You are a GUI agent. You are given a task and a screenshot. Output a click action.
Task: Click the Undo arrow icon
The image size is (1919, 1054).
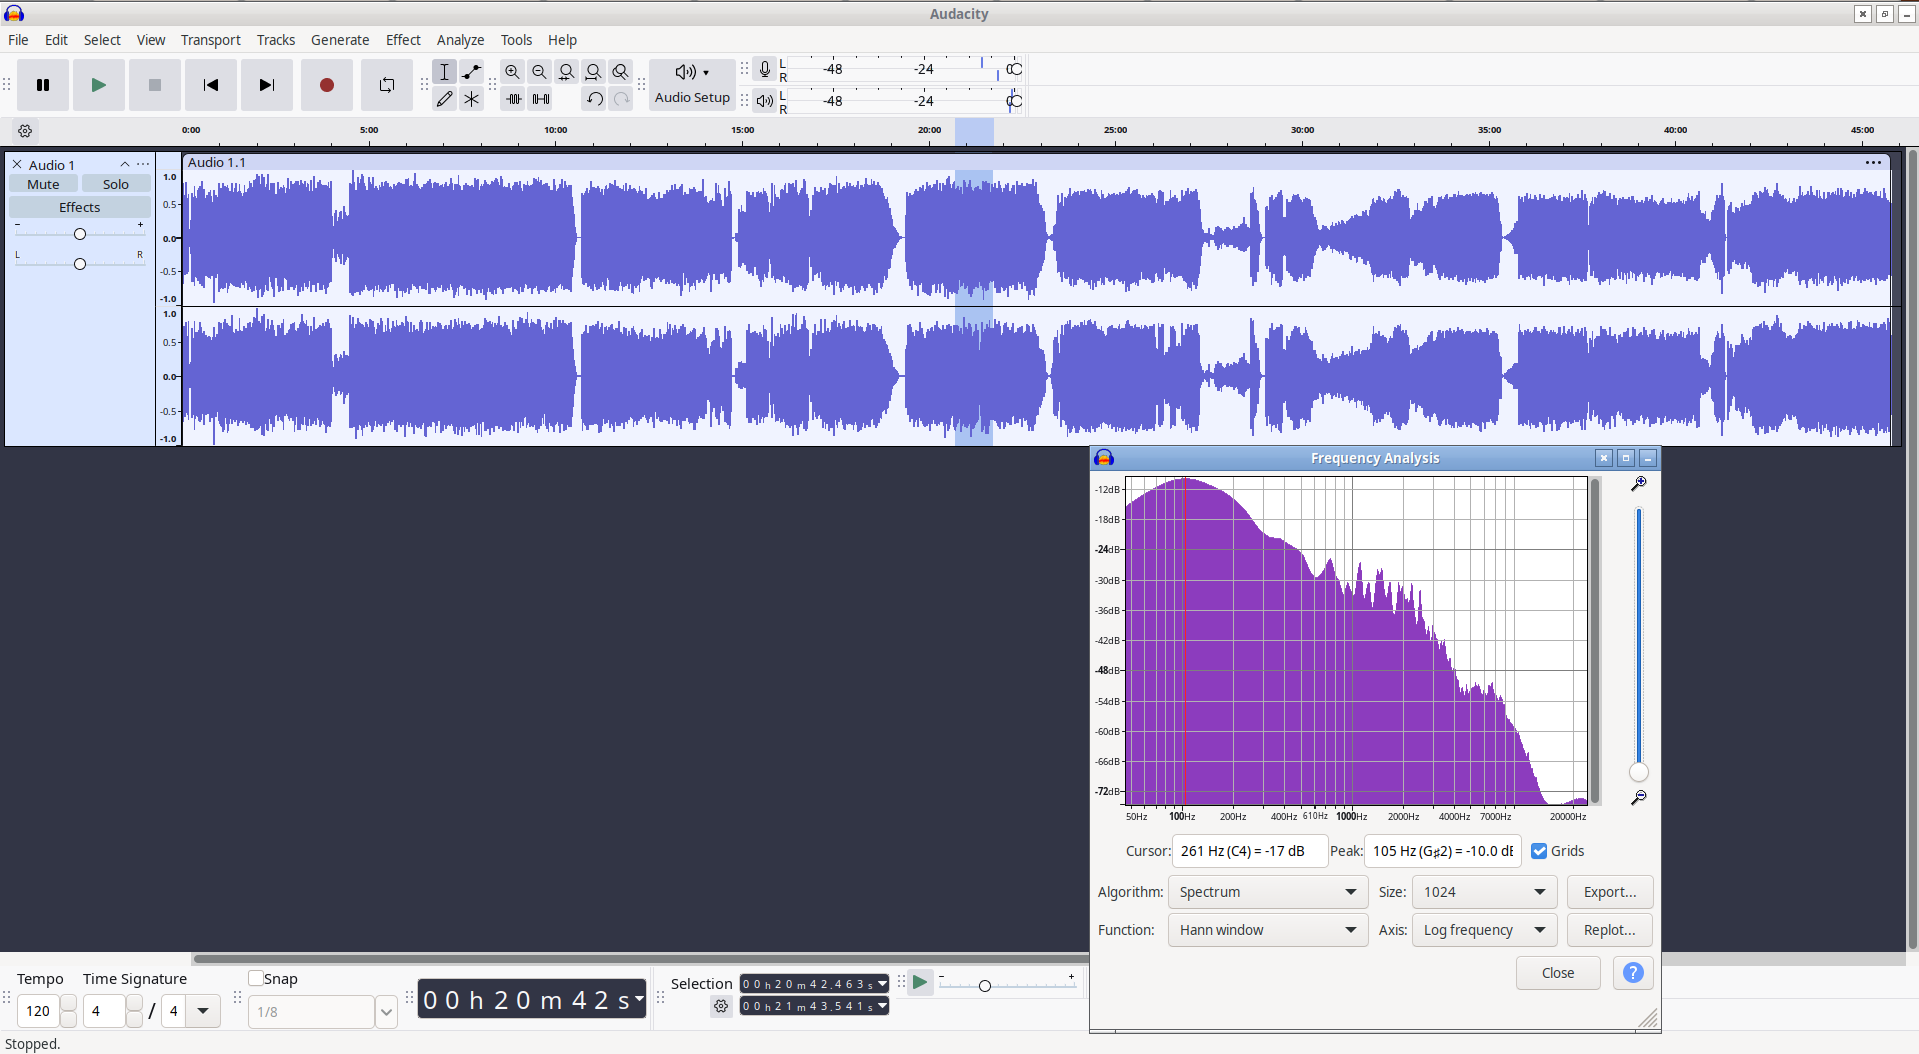tap(594, 99)
